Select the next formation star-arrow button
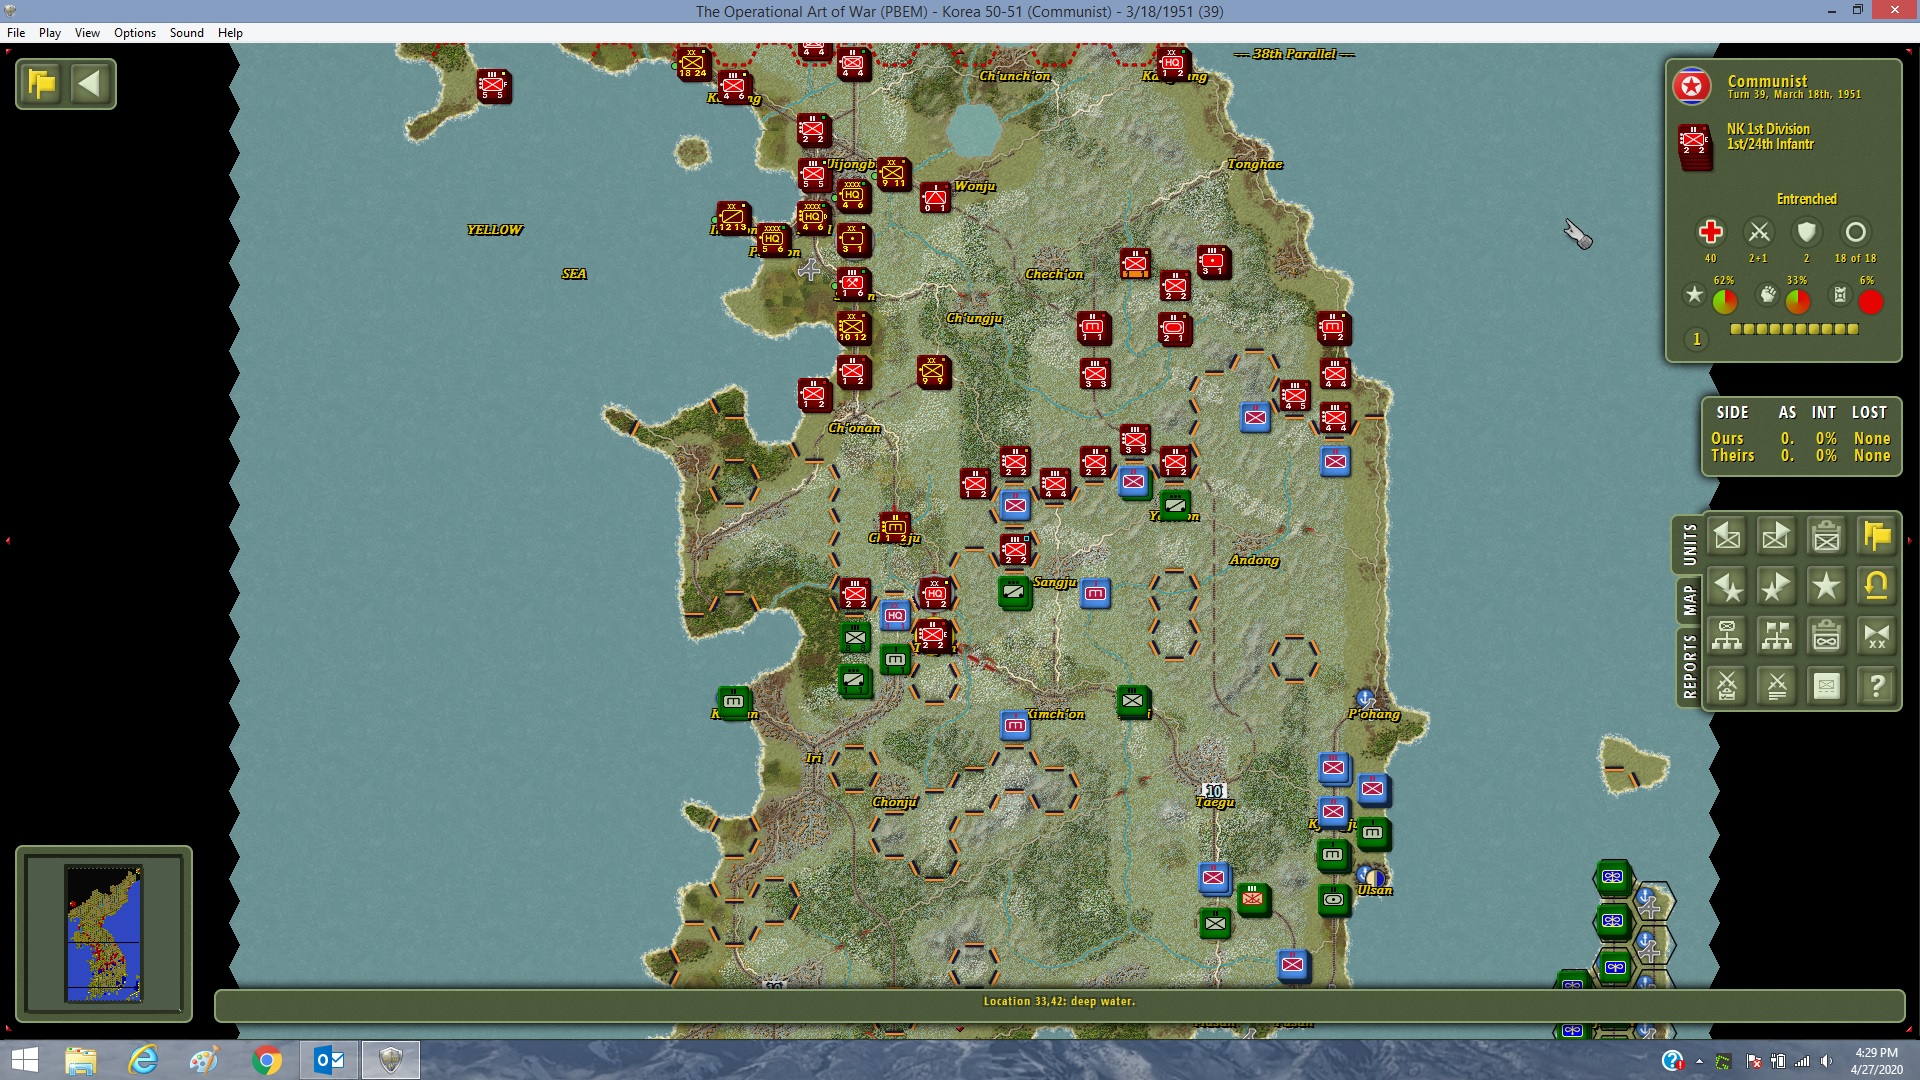The height and width of the screenshot is (1080, 1920). pyautogui.click(x=1777, y=587)
